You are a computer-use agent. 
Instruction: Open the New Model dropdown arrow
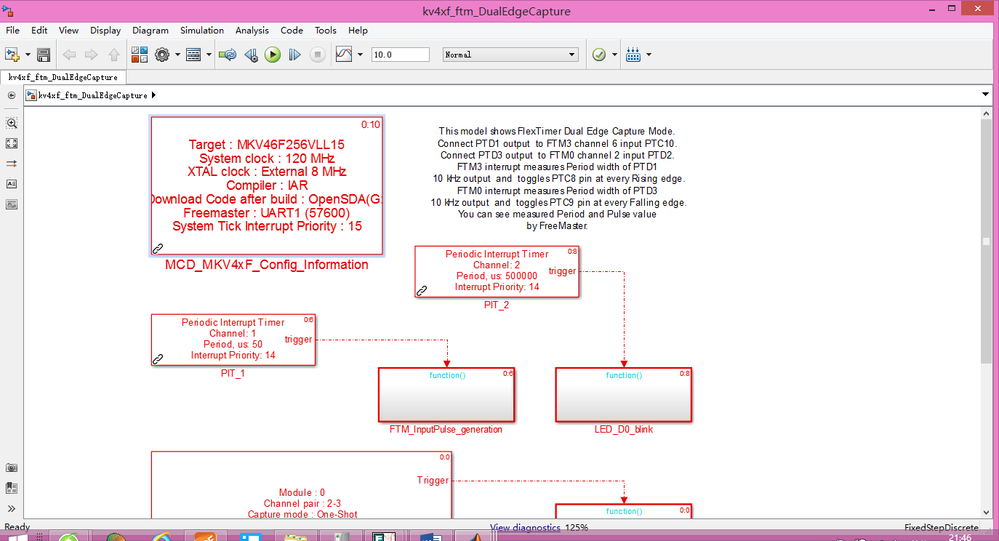tap(27, 55)
